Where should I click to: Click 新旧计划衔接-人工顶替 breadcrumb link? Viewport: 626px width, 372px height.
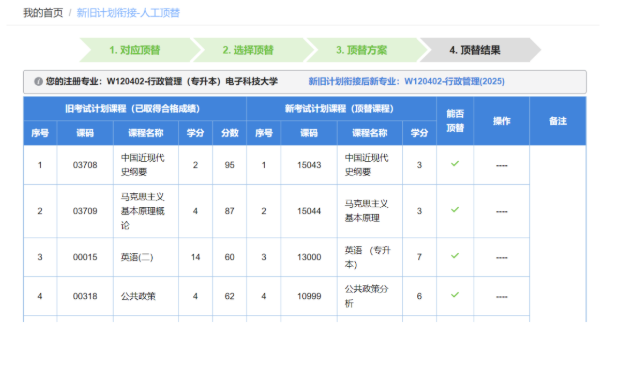pyautogui.click(x=128, y=13)
